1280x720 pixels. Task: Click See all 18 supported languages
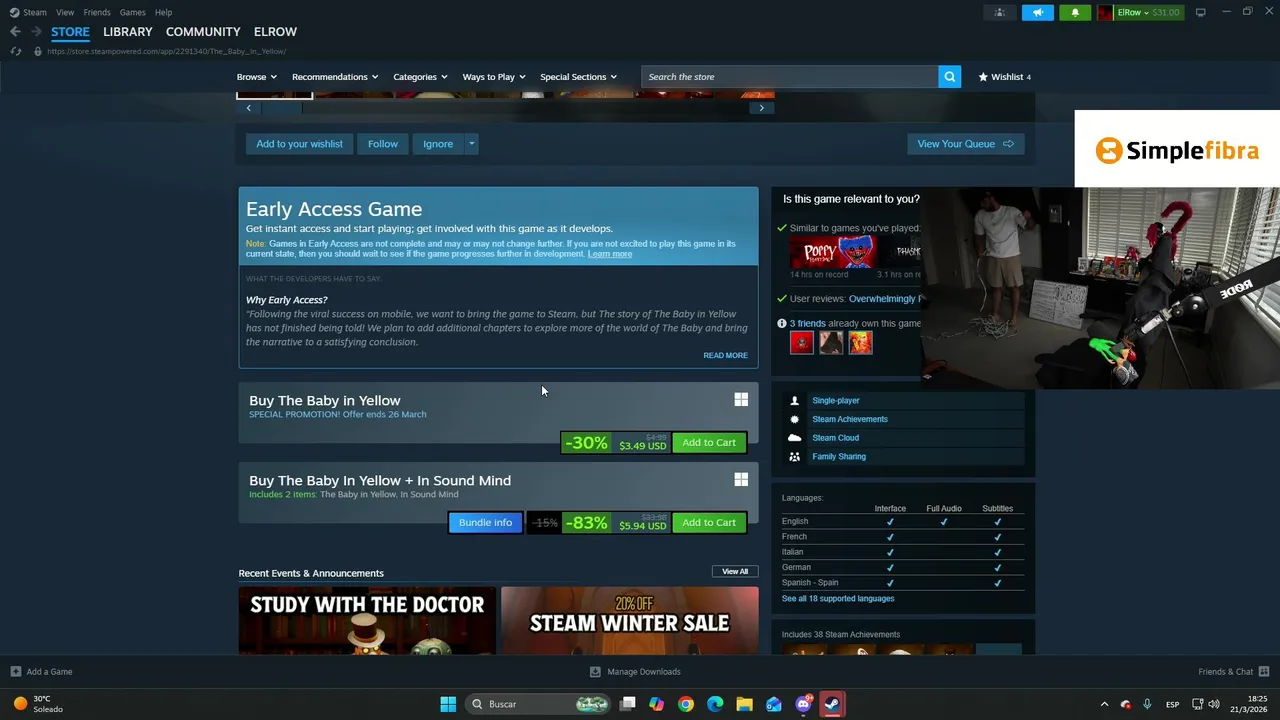coord(838,599)
